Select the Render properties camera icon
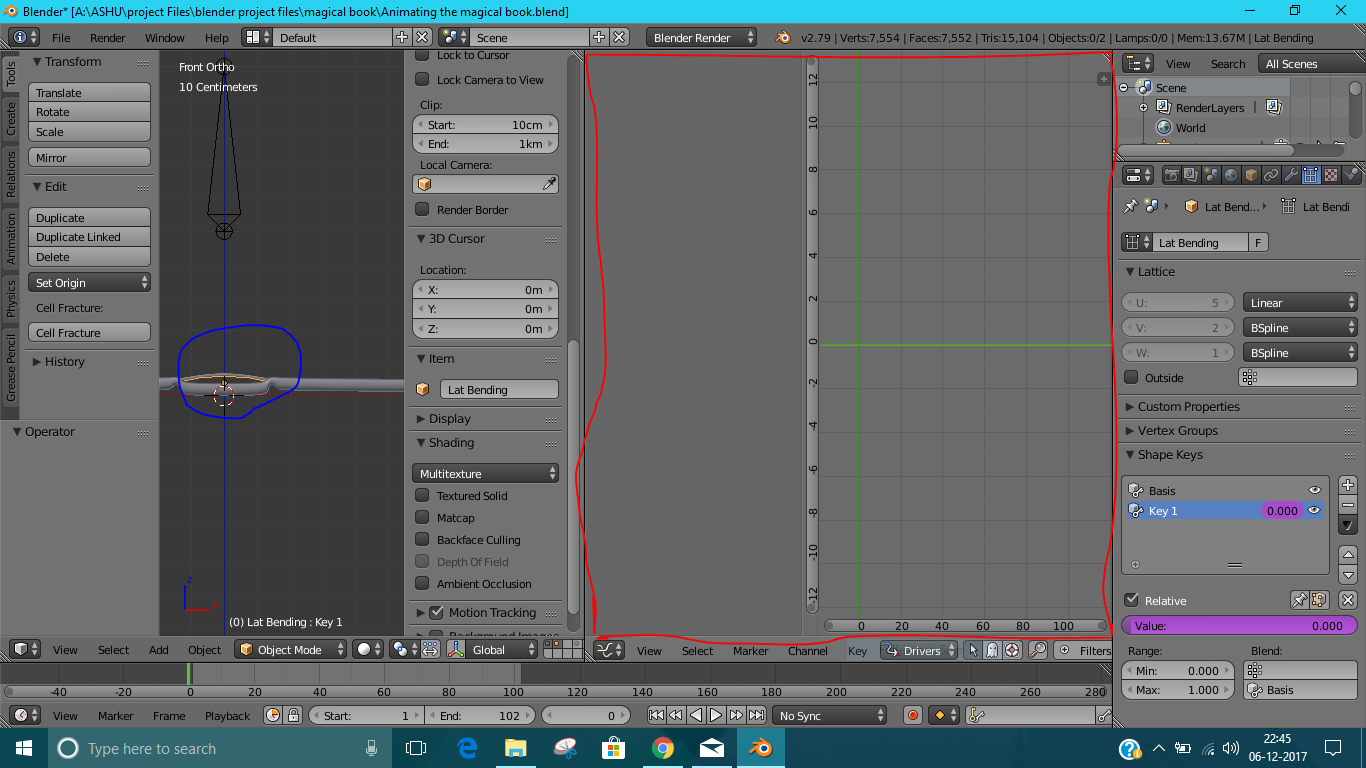Viewport: 1366px width, 768px height. pos(1172,175)
